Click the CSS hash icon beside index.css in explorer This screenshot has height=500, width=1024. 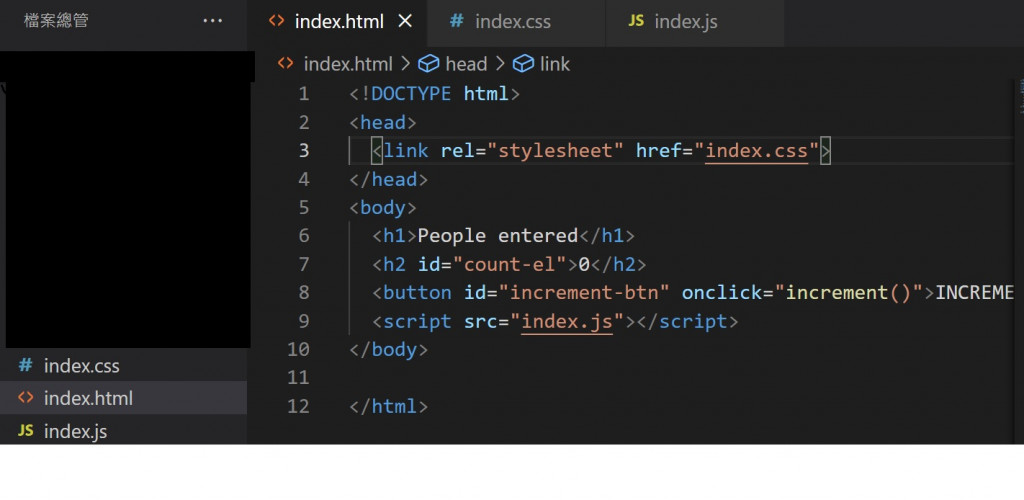pos(26,366)
